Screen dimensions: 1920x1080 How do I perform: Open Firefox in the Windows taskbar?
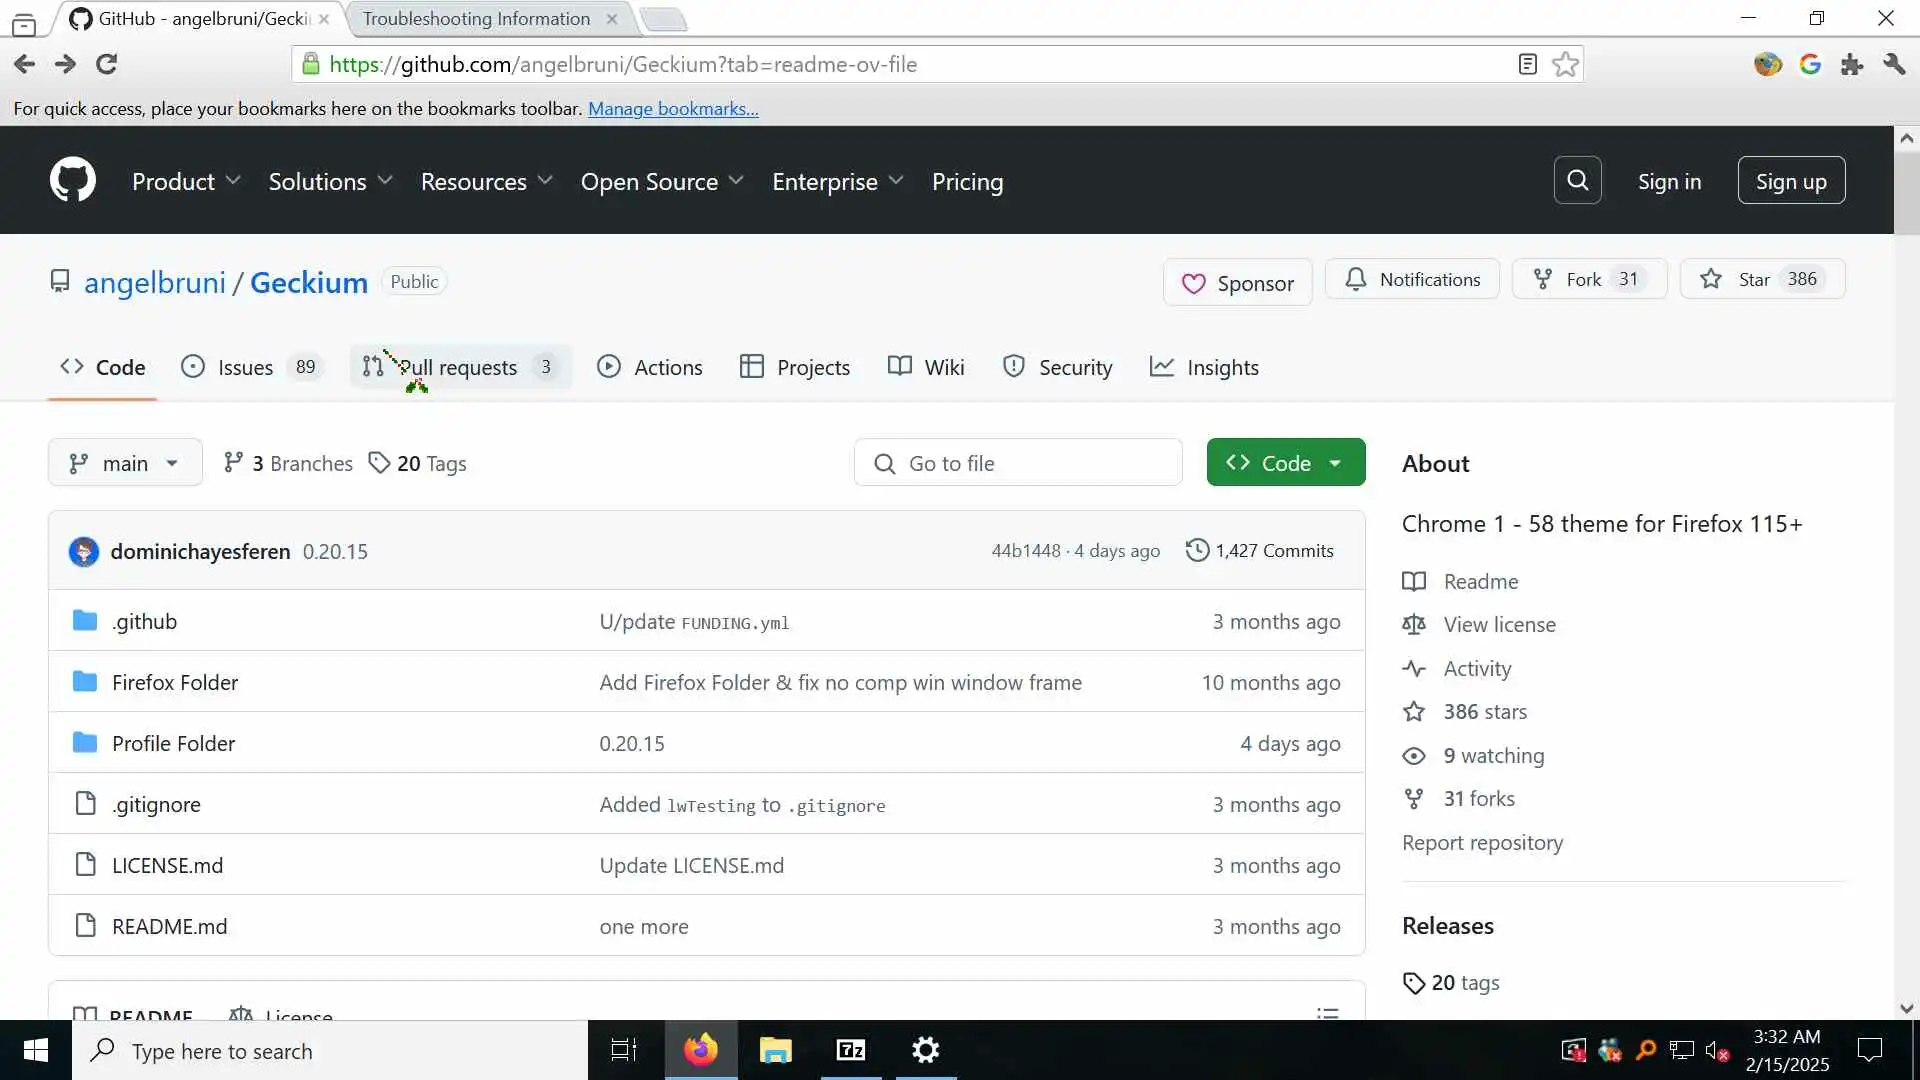(700, 1050)
